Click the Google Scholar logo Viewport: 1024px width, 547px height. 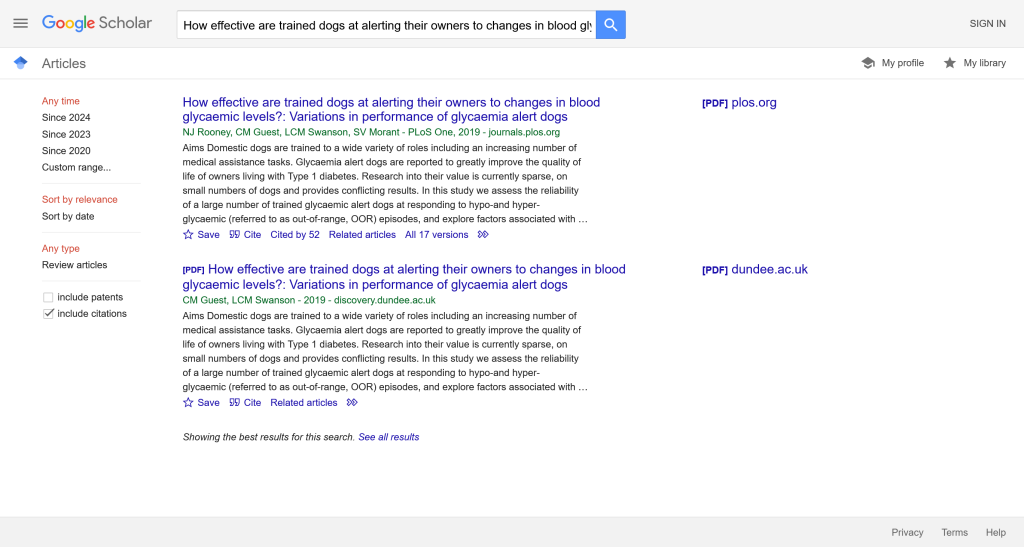(97, 23)
